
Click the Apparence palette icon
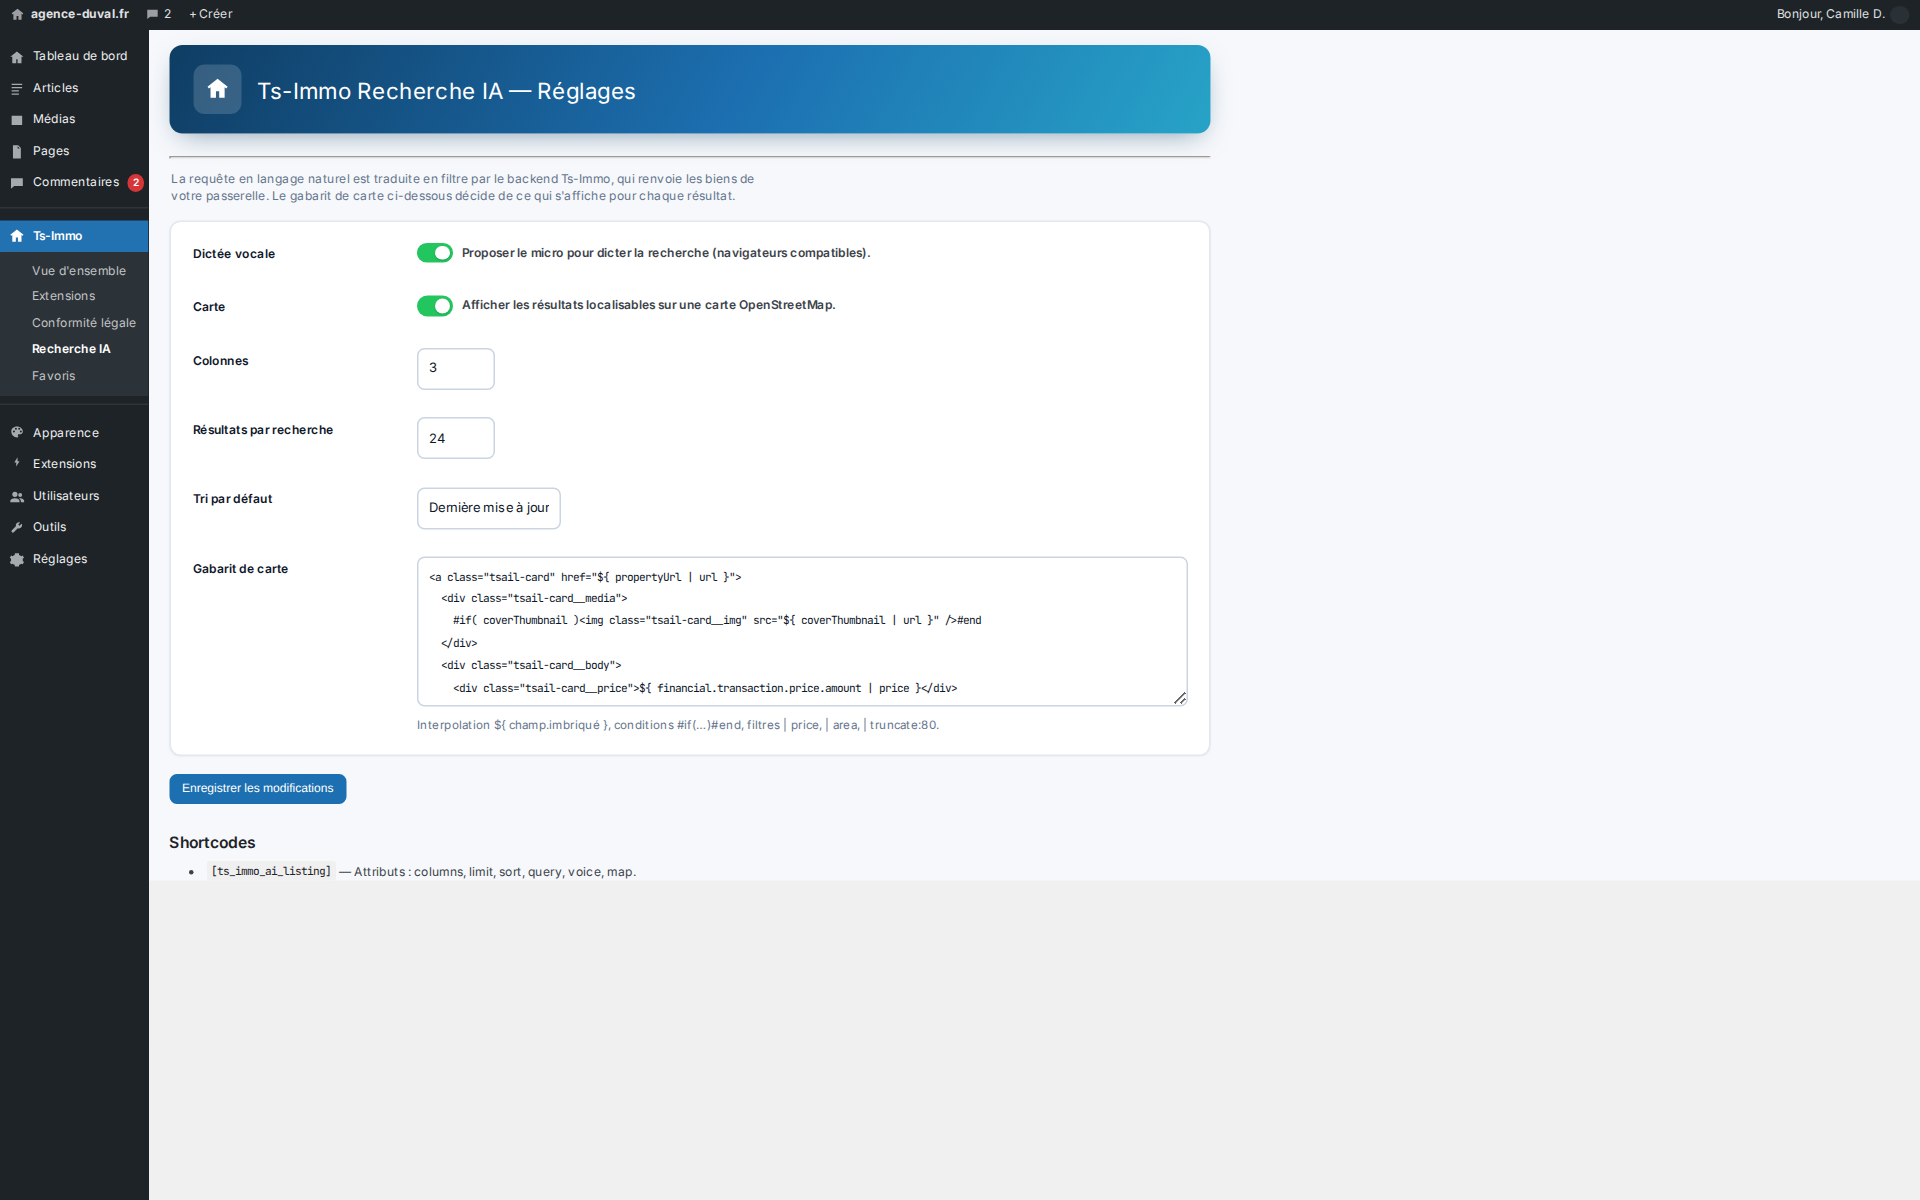(x=17, y=433)
